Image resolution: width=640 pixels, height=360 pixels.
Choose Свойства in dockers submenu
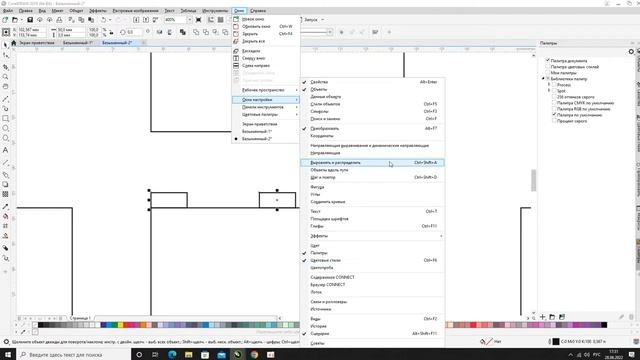(x=372, y=82)
